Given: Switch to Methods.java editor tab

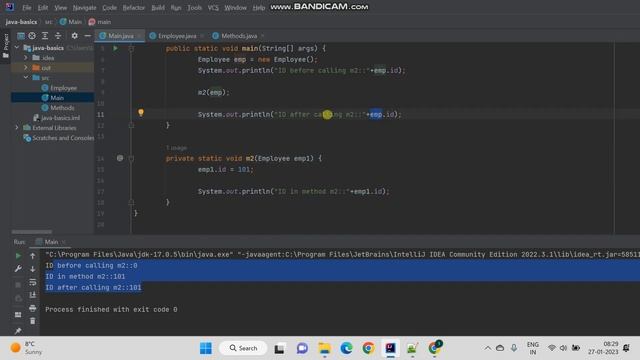Looking at the screenshot, I should [238, 36].
